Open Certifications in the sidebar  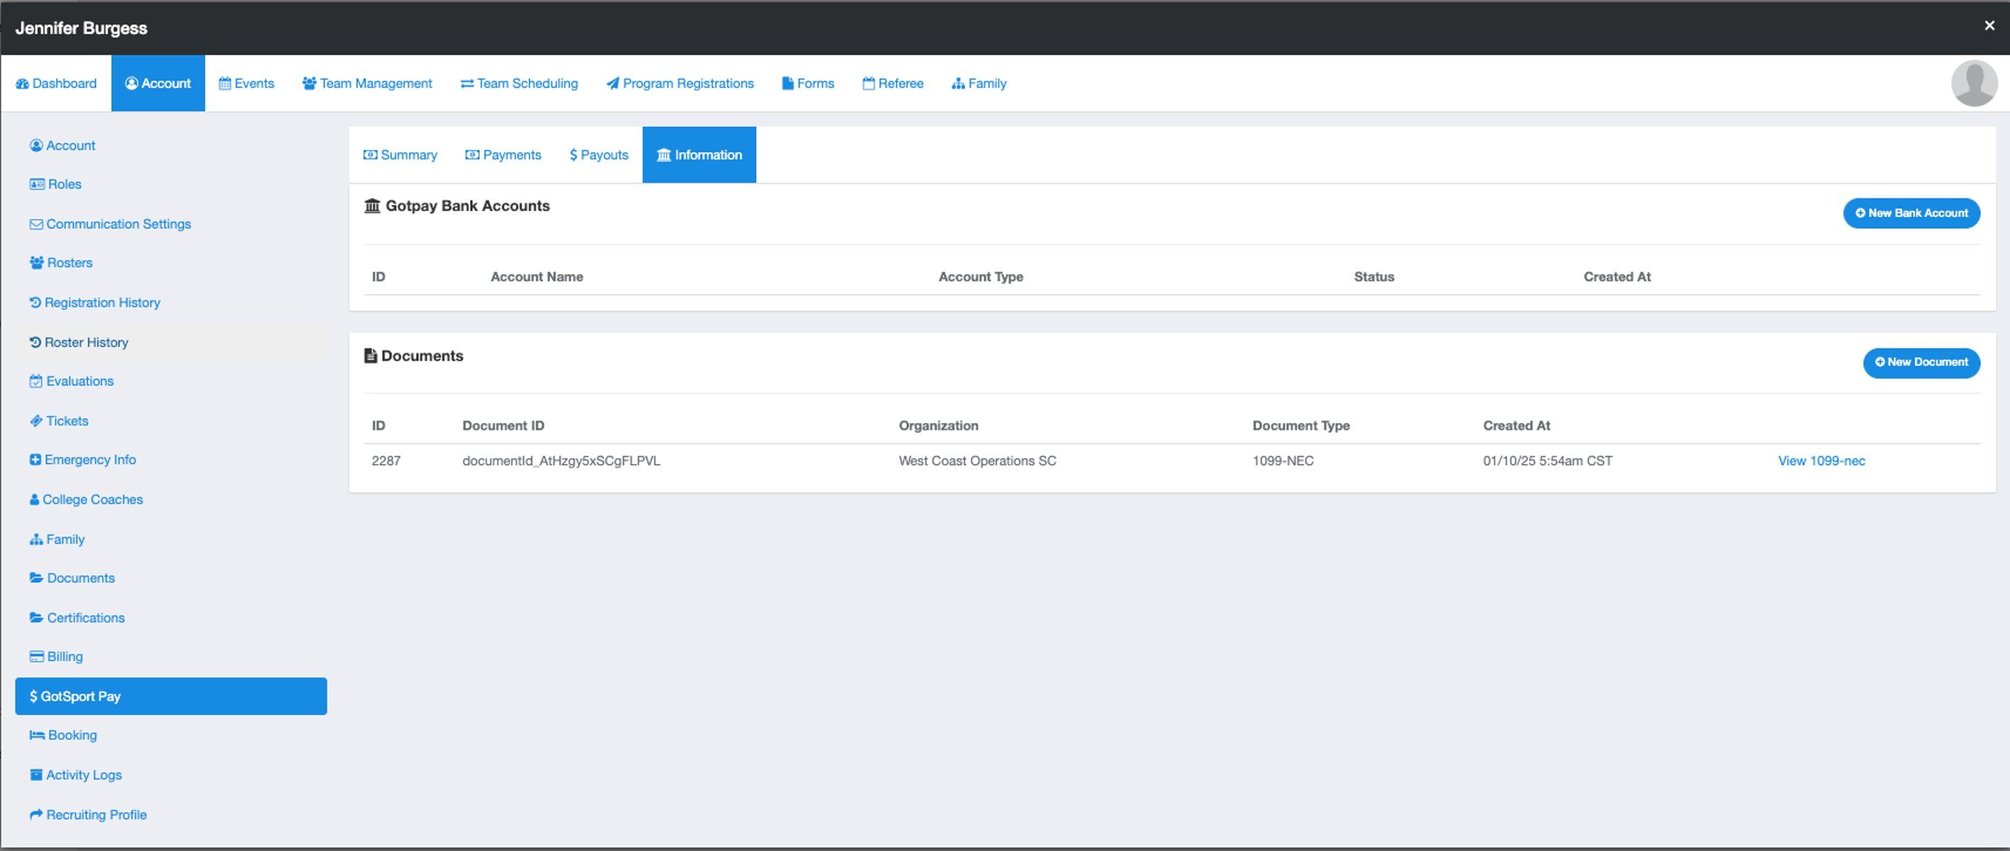click(77, 618)
